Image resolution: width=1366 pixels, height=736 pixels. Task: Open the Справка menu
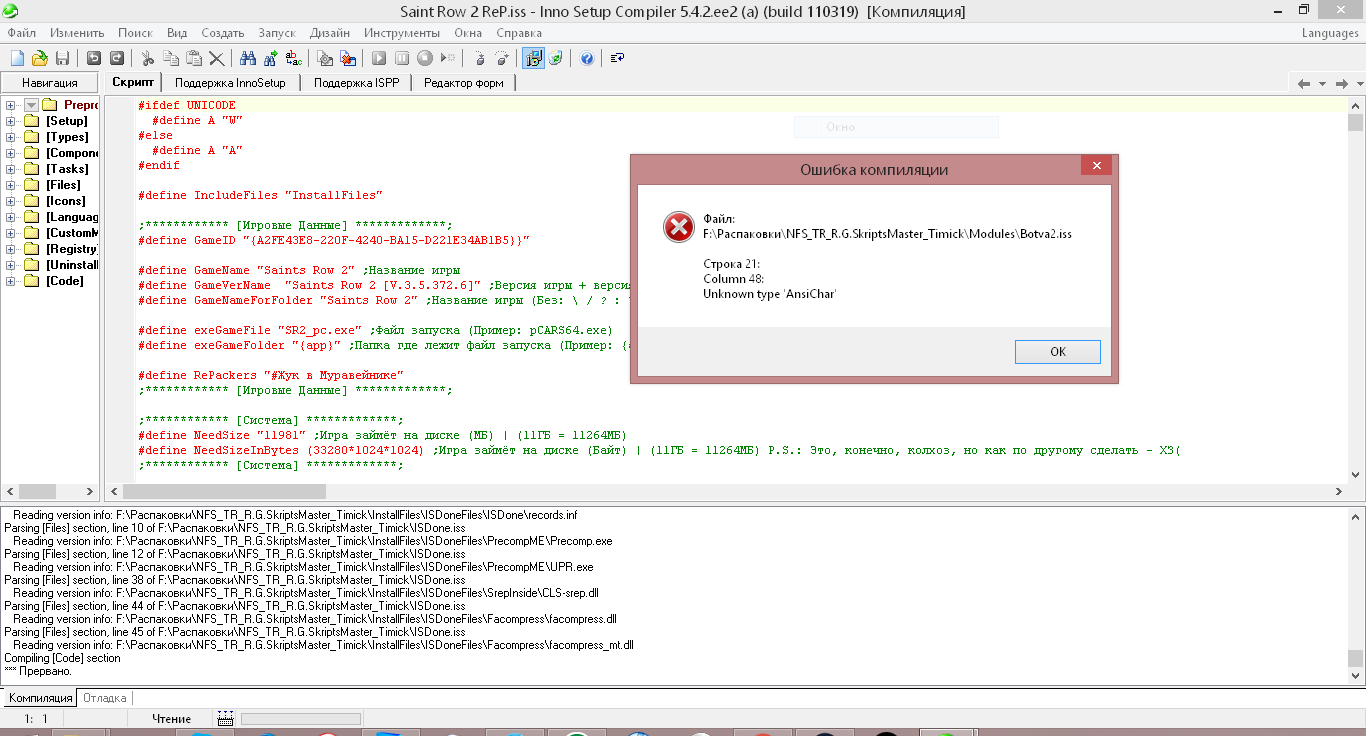click(x=519, y=33)
